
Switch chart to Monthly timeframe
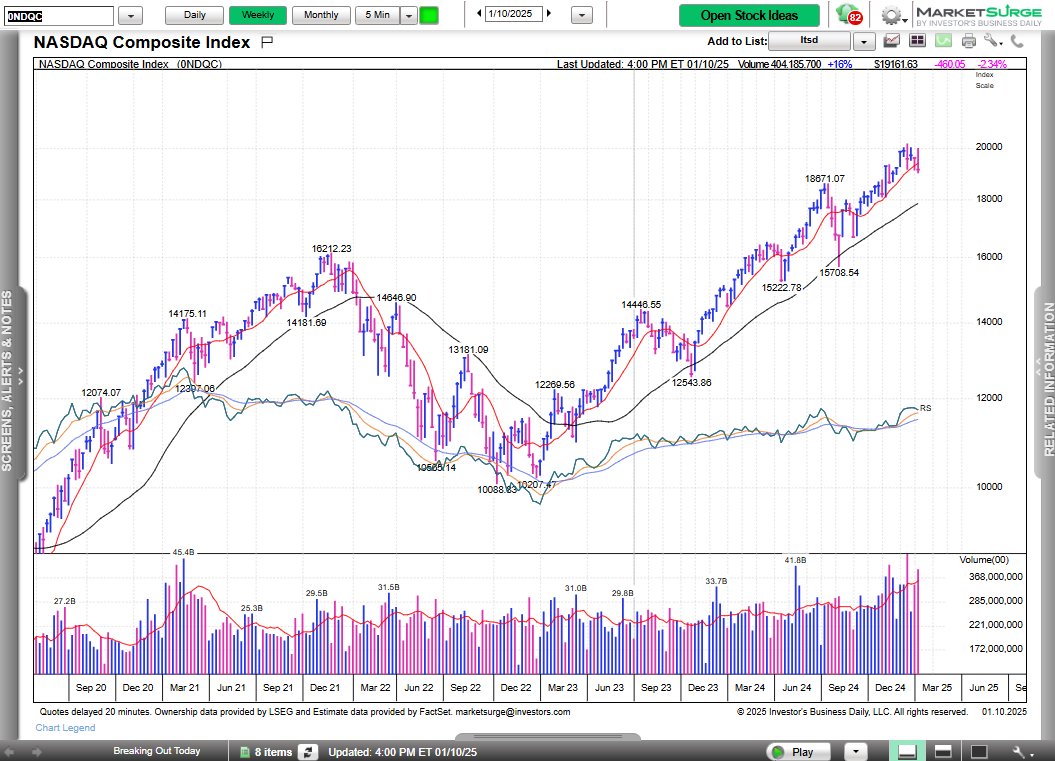(321, 15)
